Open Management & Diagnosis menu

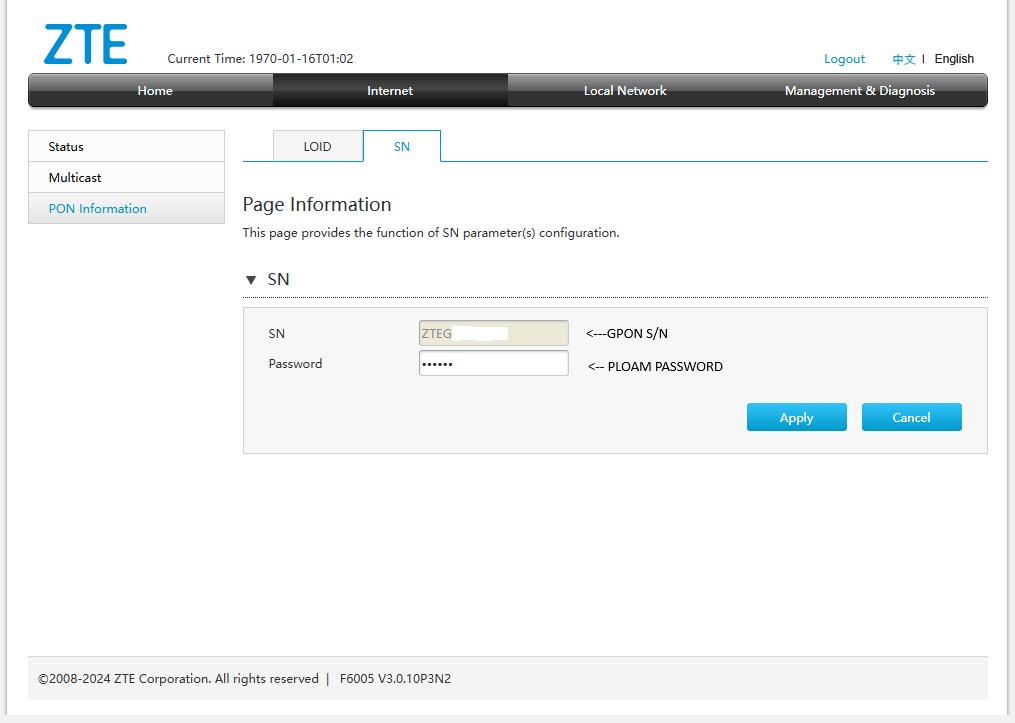click(x=860, y=91)
